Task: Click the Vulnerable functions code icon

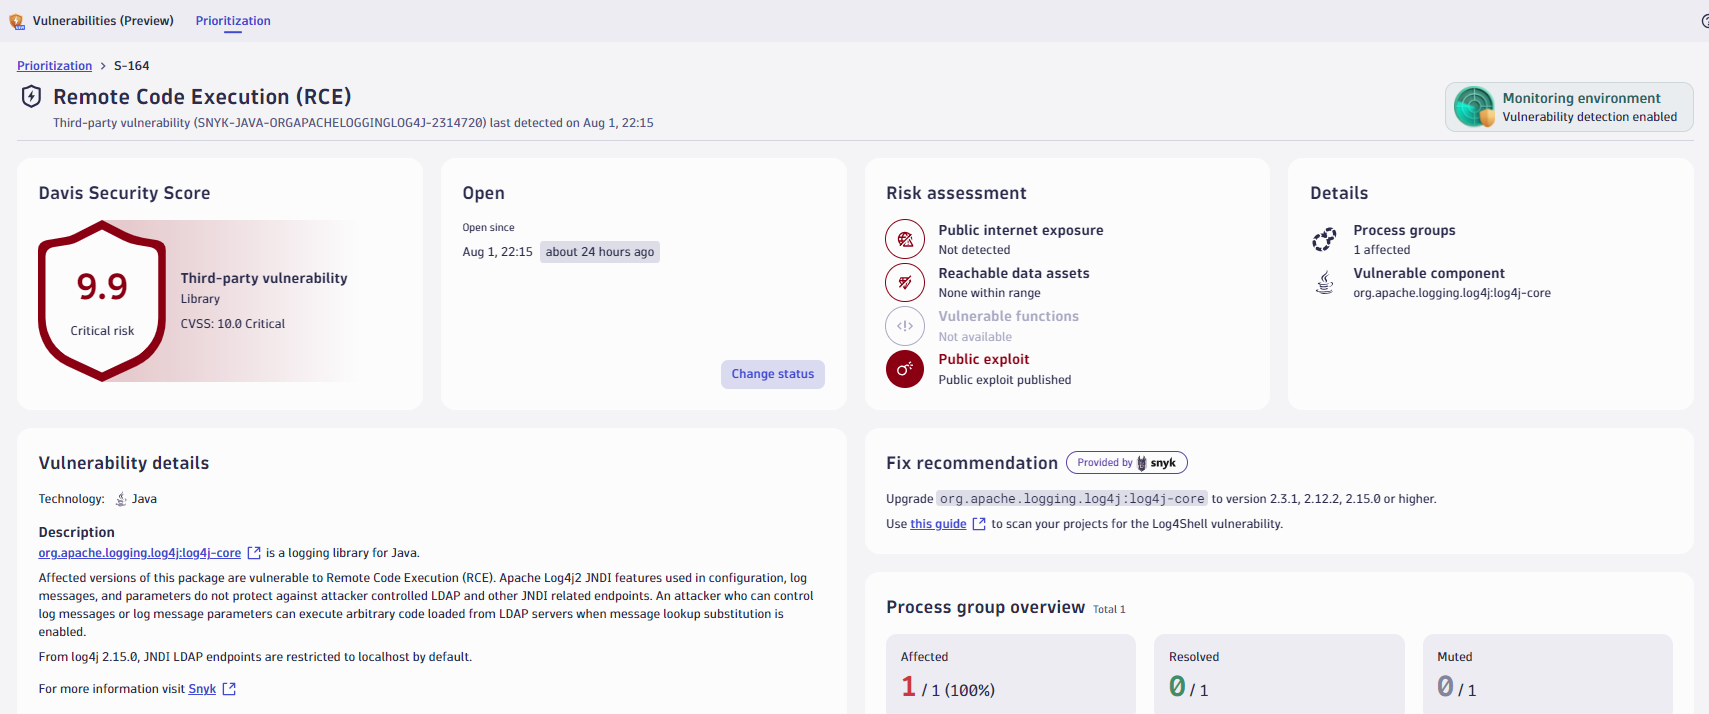Action: pyautogui.click(x=904, y=325)
